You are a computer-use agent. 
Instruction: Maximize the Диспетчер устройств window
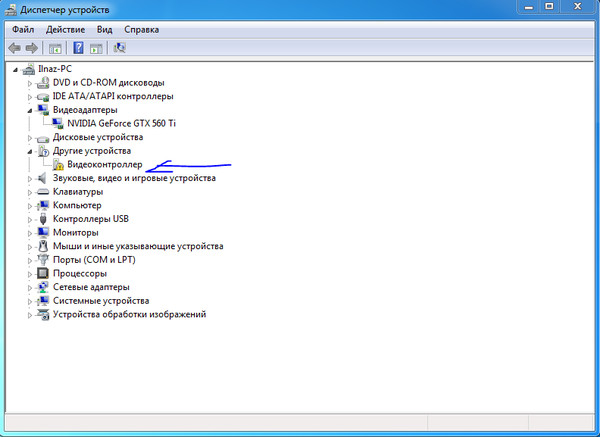coord(549,7)
